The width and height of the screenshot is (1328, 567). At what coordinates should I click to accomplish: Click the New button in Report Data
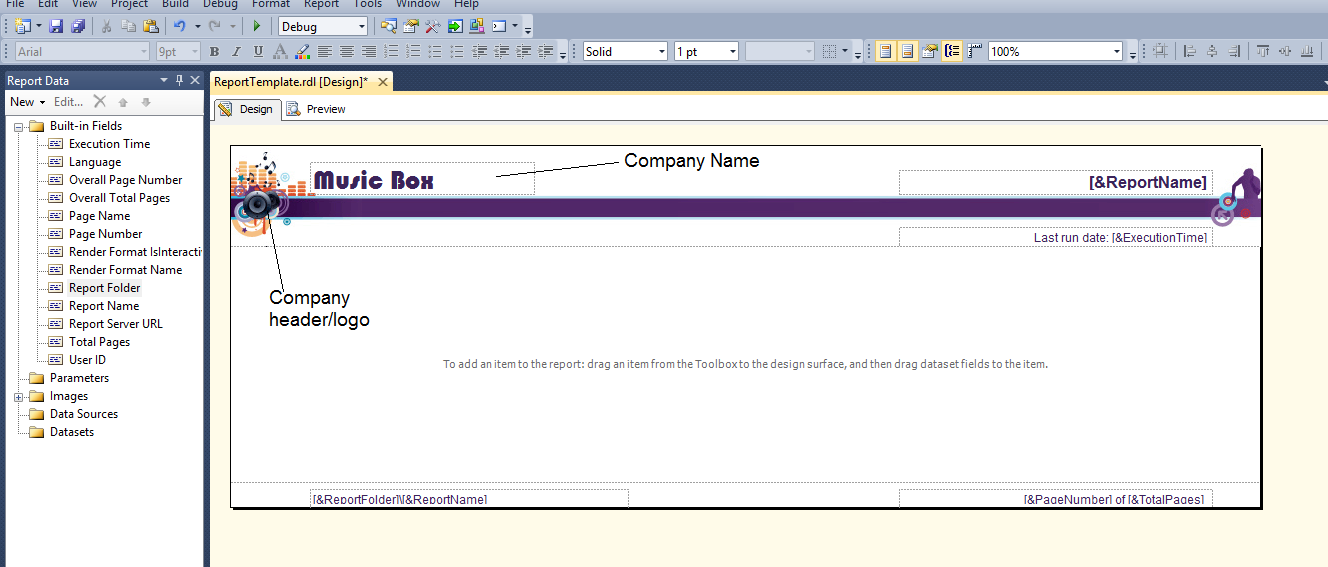click(27, 101)
